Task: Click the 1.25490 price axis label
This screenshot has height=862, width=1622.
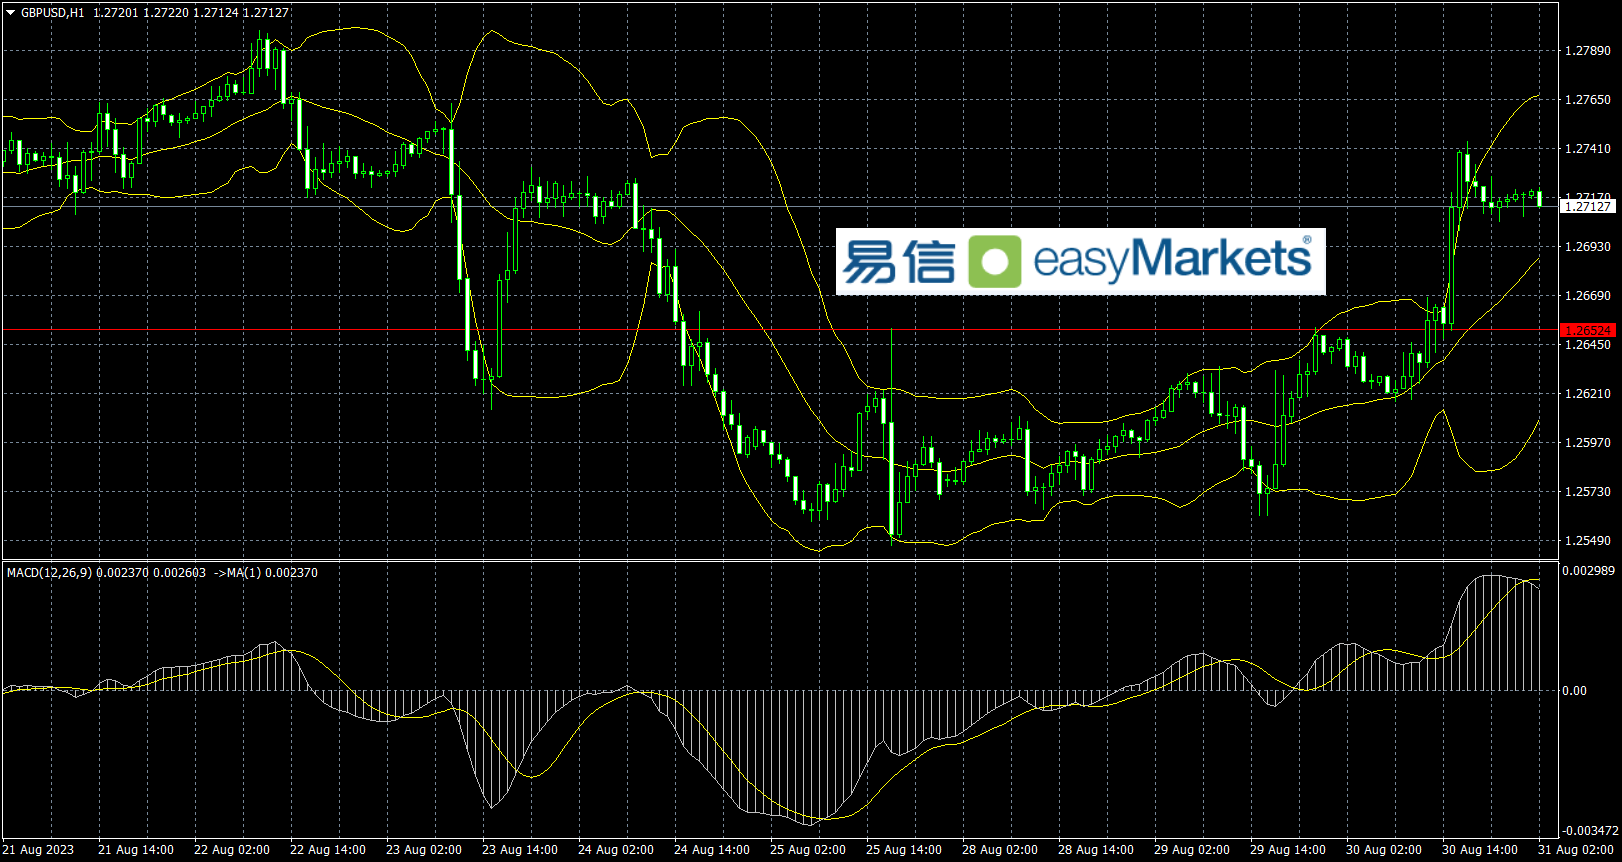Action: 1588,540
